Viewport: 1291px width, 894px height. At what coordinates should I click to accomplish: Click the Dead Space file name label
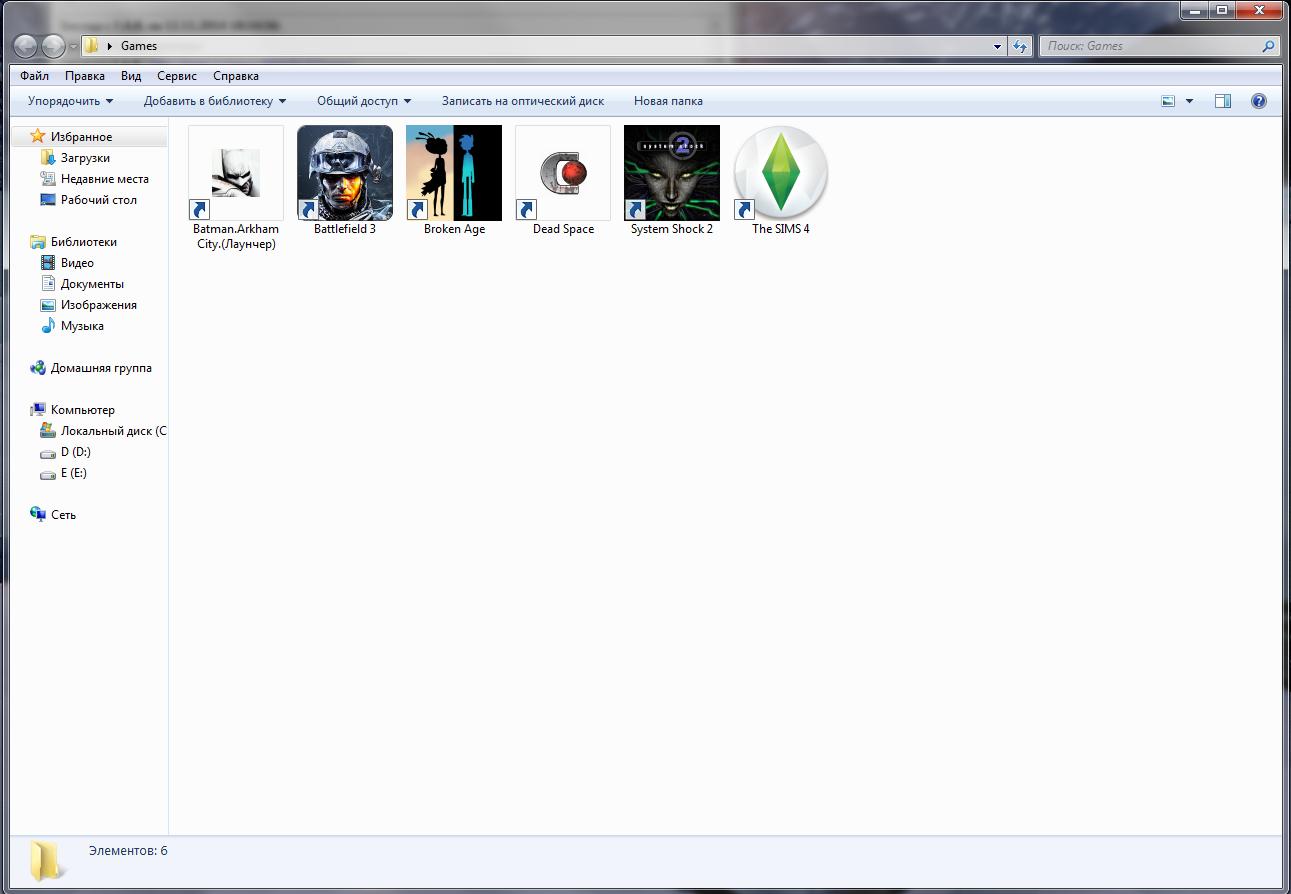click(563, 229)
